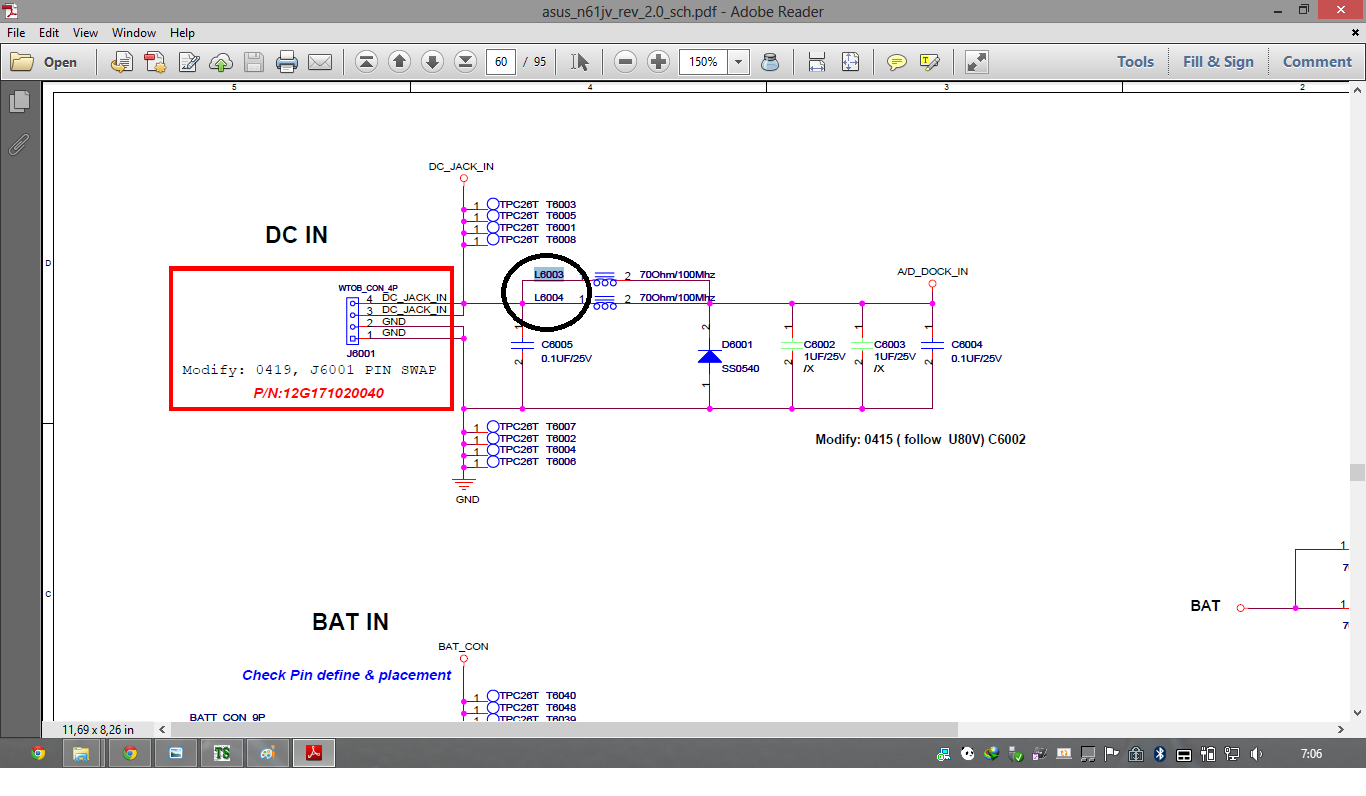Viewport: 1366px width, 796px height.
Task: Click the page number input field
Action: [x=501, y=62]
